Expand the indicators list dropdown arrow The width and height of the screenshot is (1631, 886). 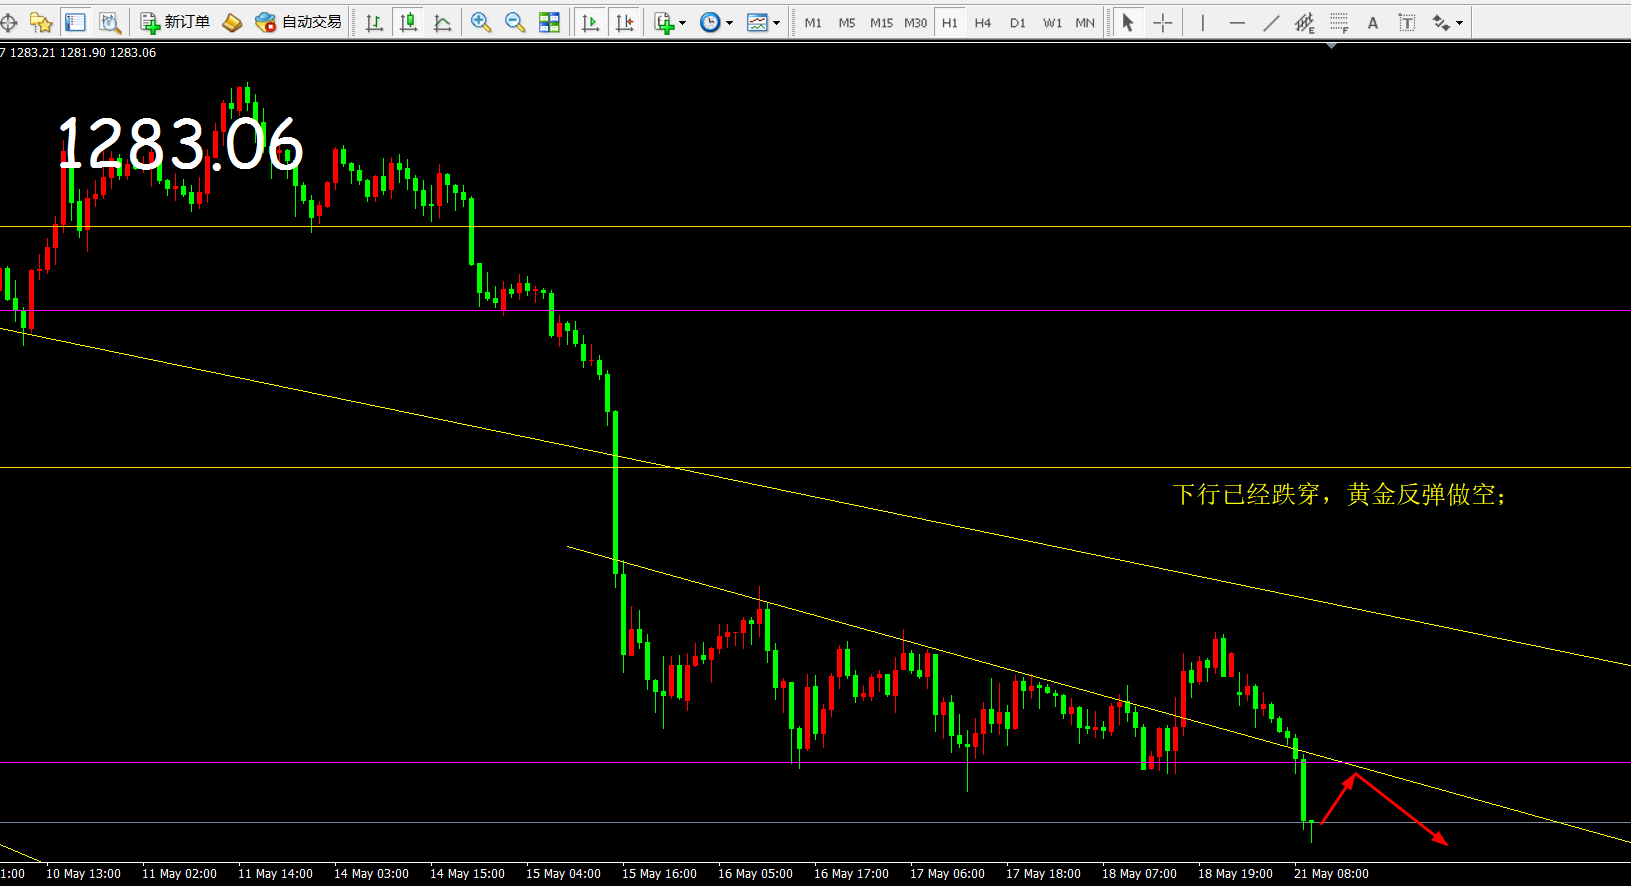pos(683,23)
